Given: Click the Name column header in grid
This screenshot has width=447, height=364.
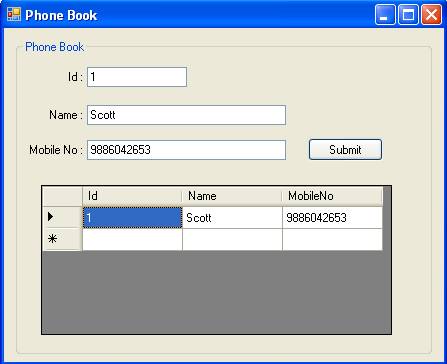Looking at the screenshot, I should tap(232, 196).
